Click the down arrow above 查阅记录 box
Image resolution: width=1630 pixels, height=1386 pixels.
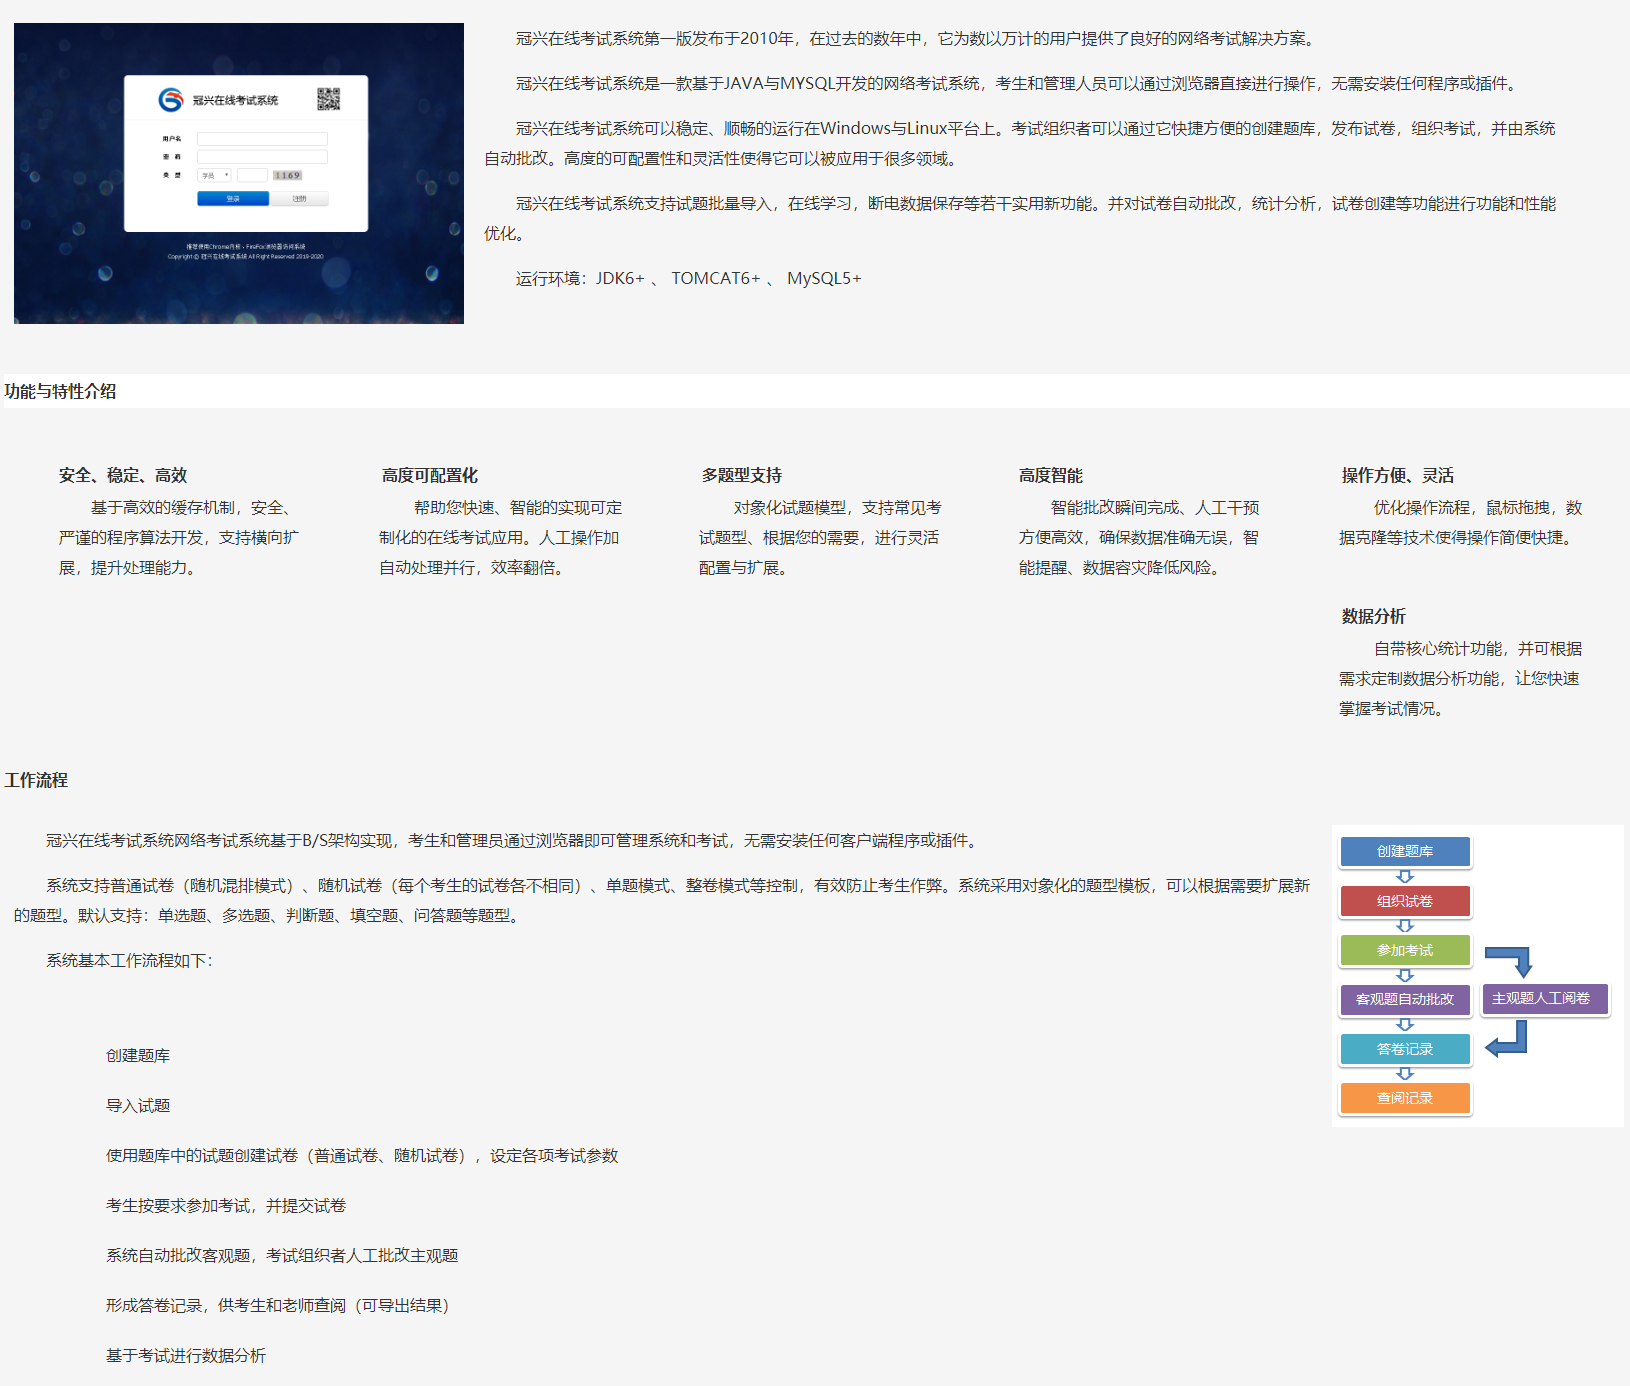click(x=1405, y=1074)
